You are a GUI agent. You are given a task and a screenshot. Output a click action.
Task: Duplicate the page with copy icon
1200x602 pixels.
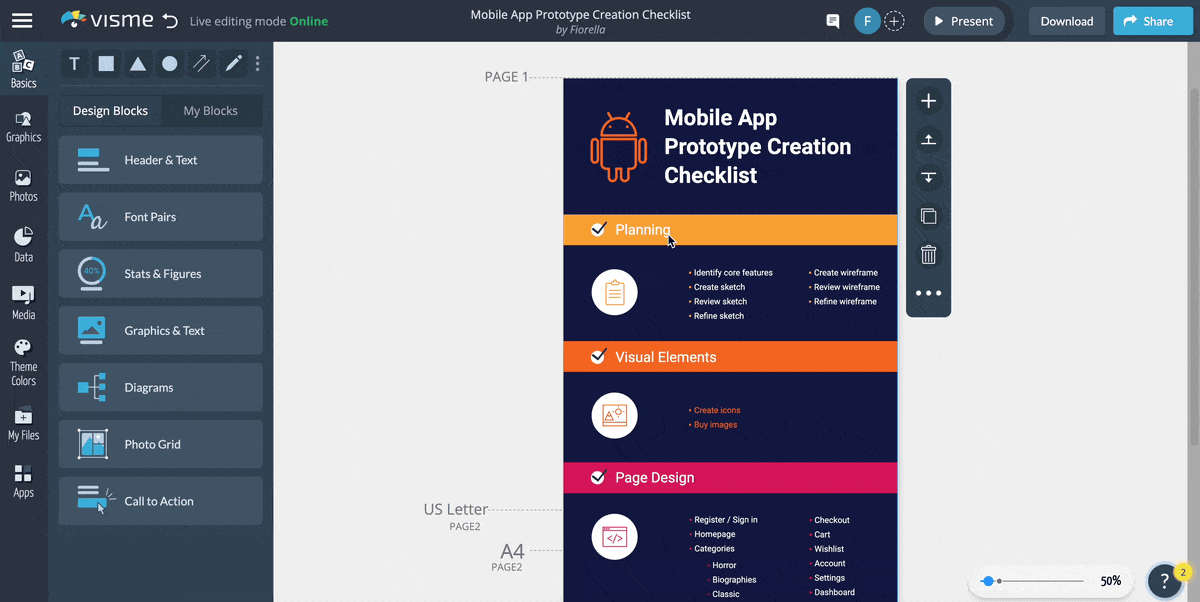pos(928,216)
